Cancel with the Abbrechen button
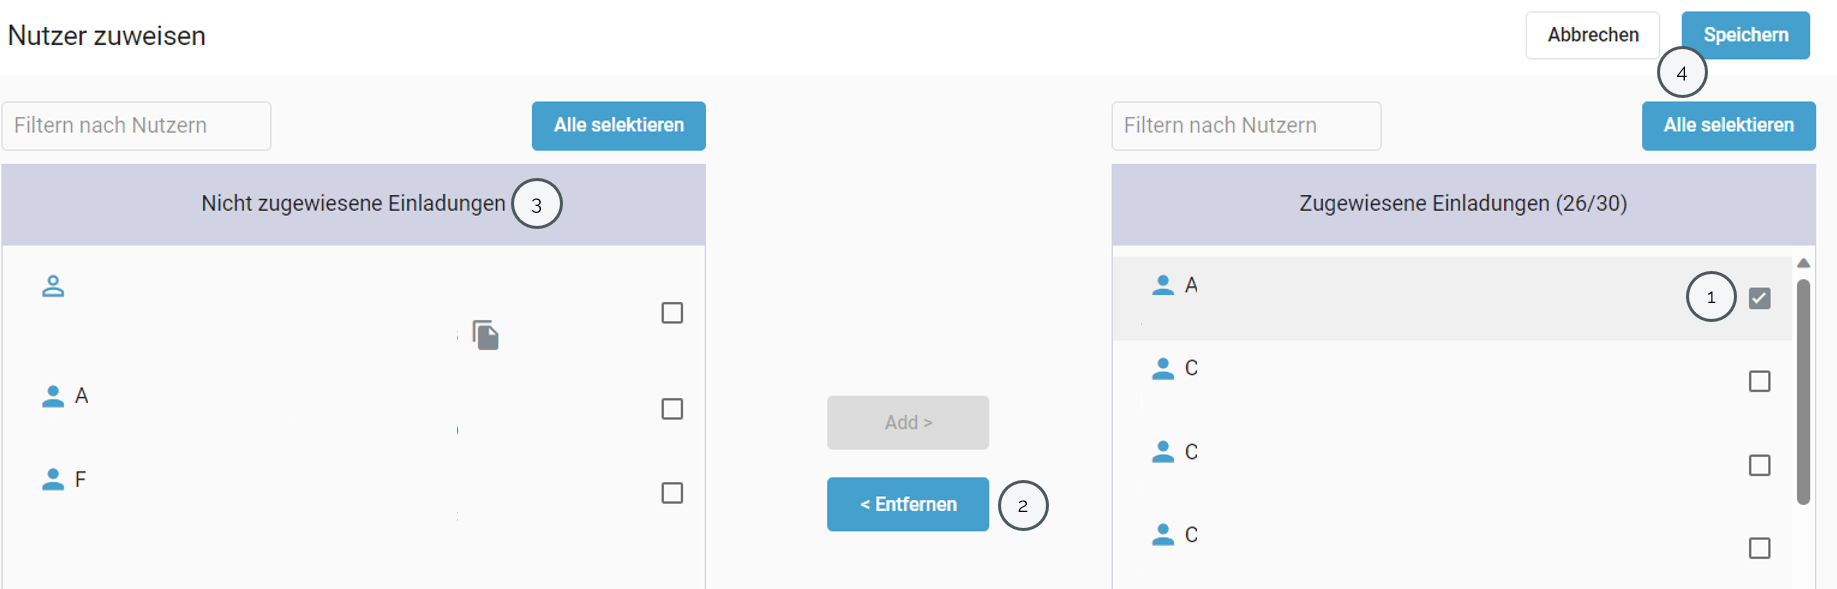The height and width of the screenshot is (589, 1837). [x=1593, y=35]
